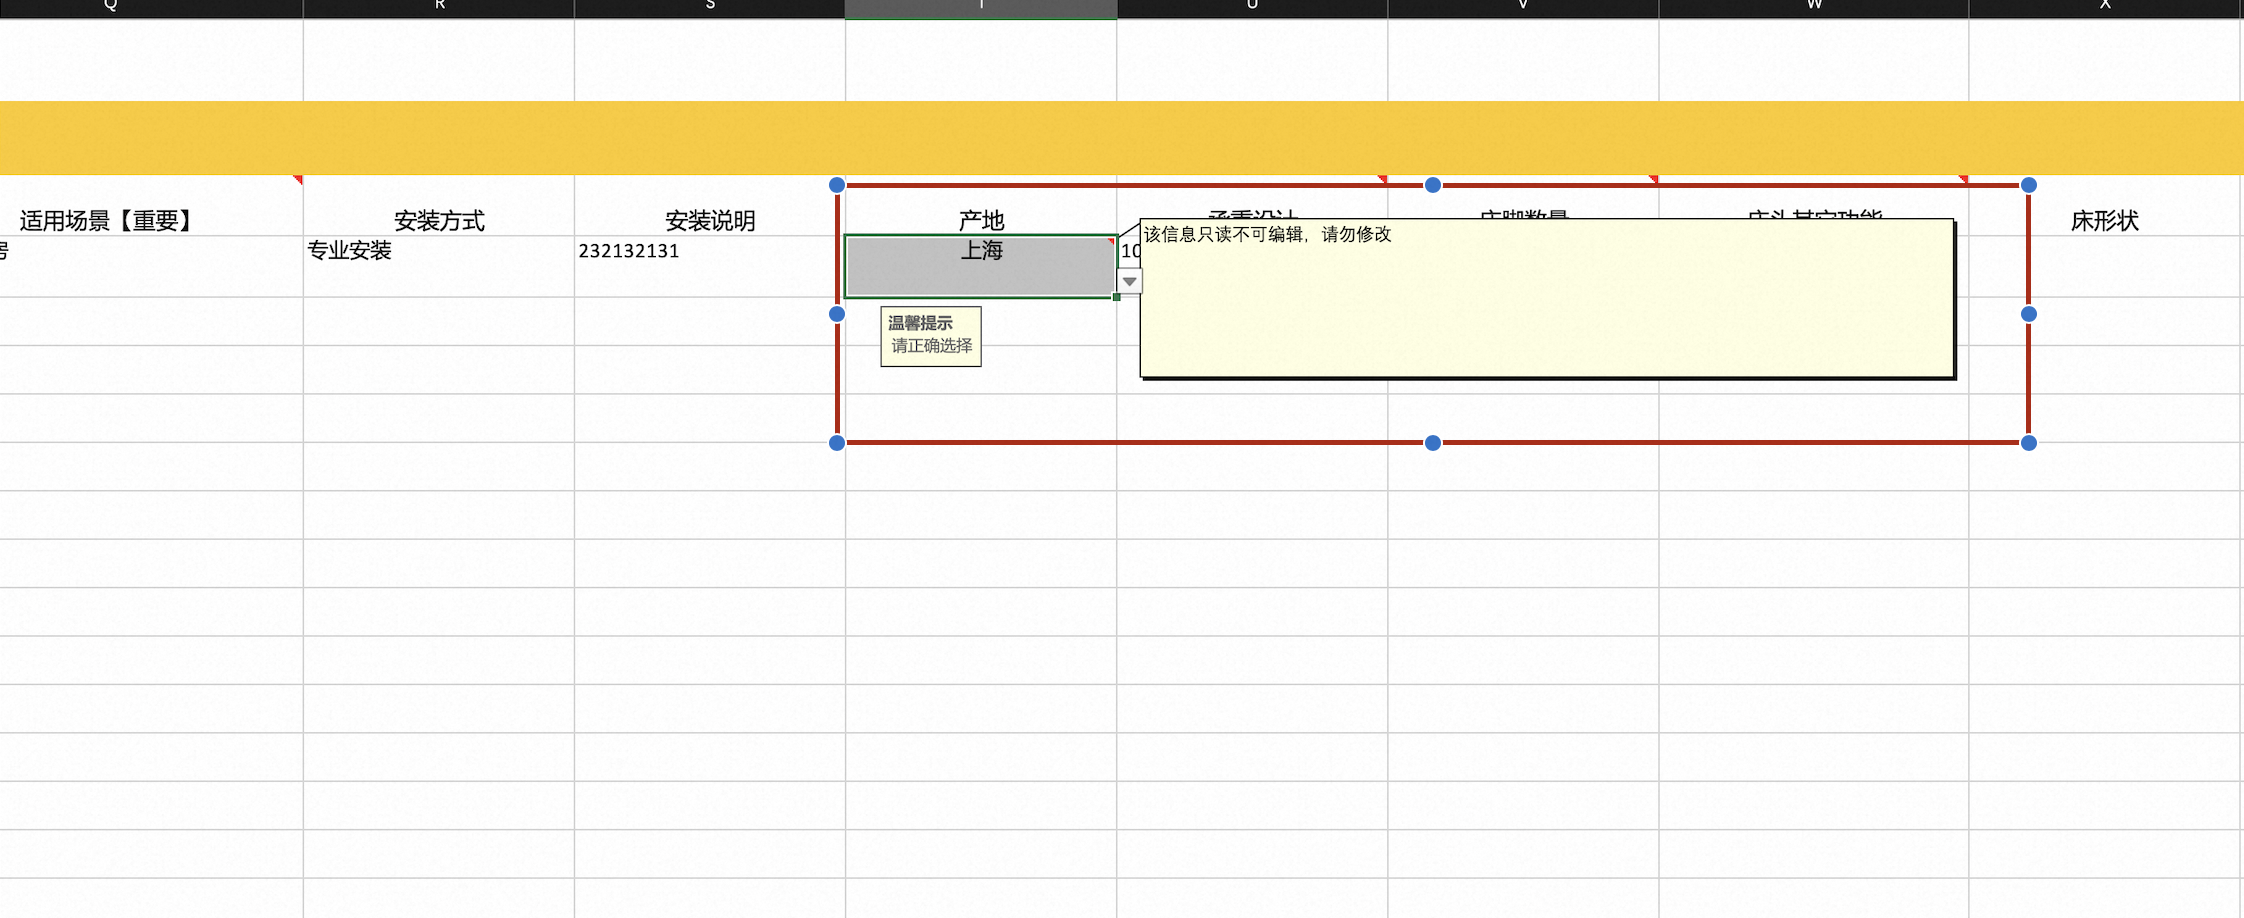Click the 产地 column header cell

coord(981,219)
